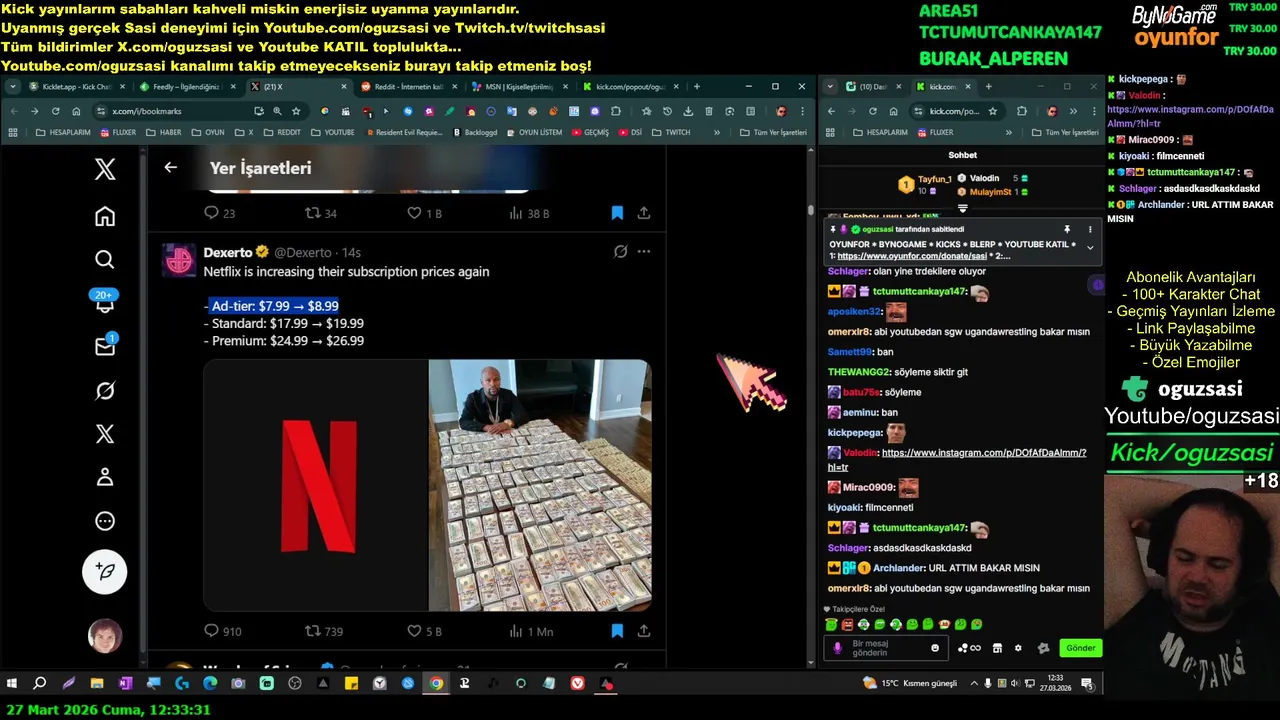Screen dimensions: 1280x720
Task: Open X home from the sidebar logo
Action: pyautogui.click(x=105, y=169)
